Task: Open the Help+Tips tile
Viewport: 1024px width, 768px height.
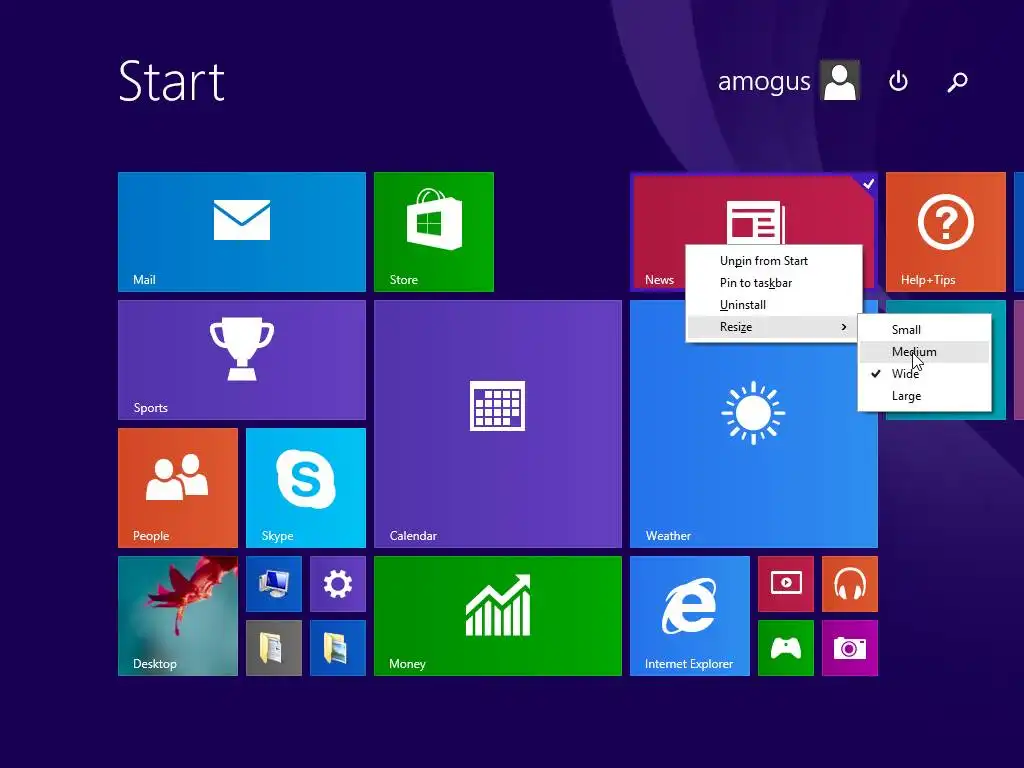Action: [946, 232]
